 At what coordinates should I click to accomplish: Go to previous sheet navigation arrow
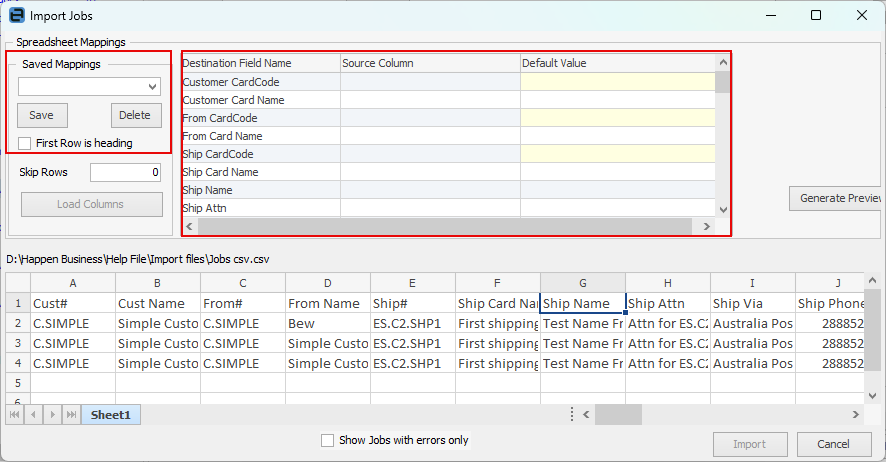coord(33,415)
